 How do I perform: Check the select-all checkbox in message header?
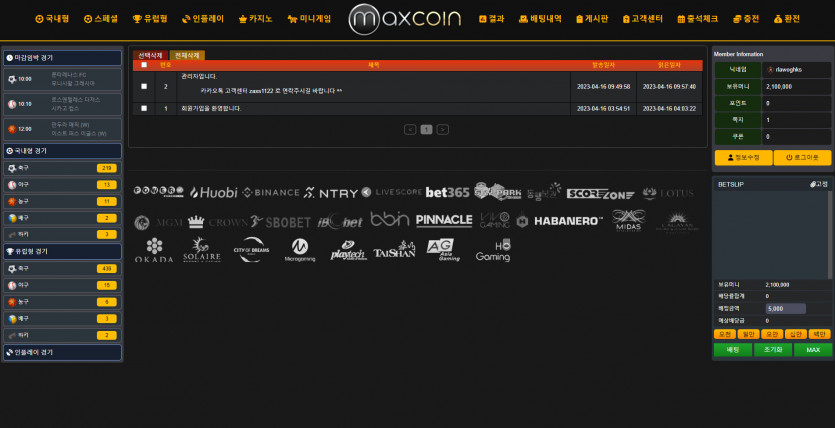[144, 64]
